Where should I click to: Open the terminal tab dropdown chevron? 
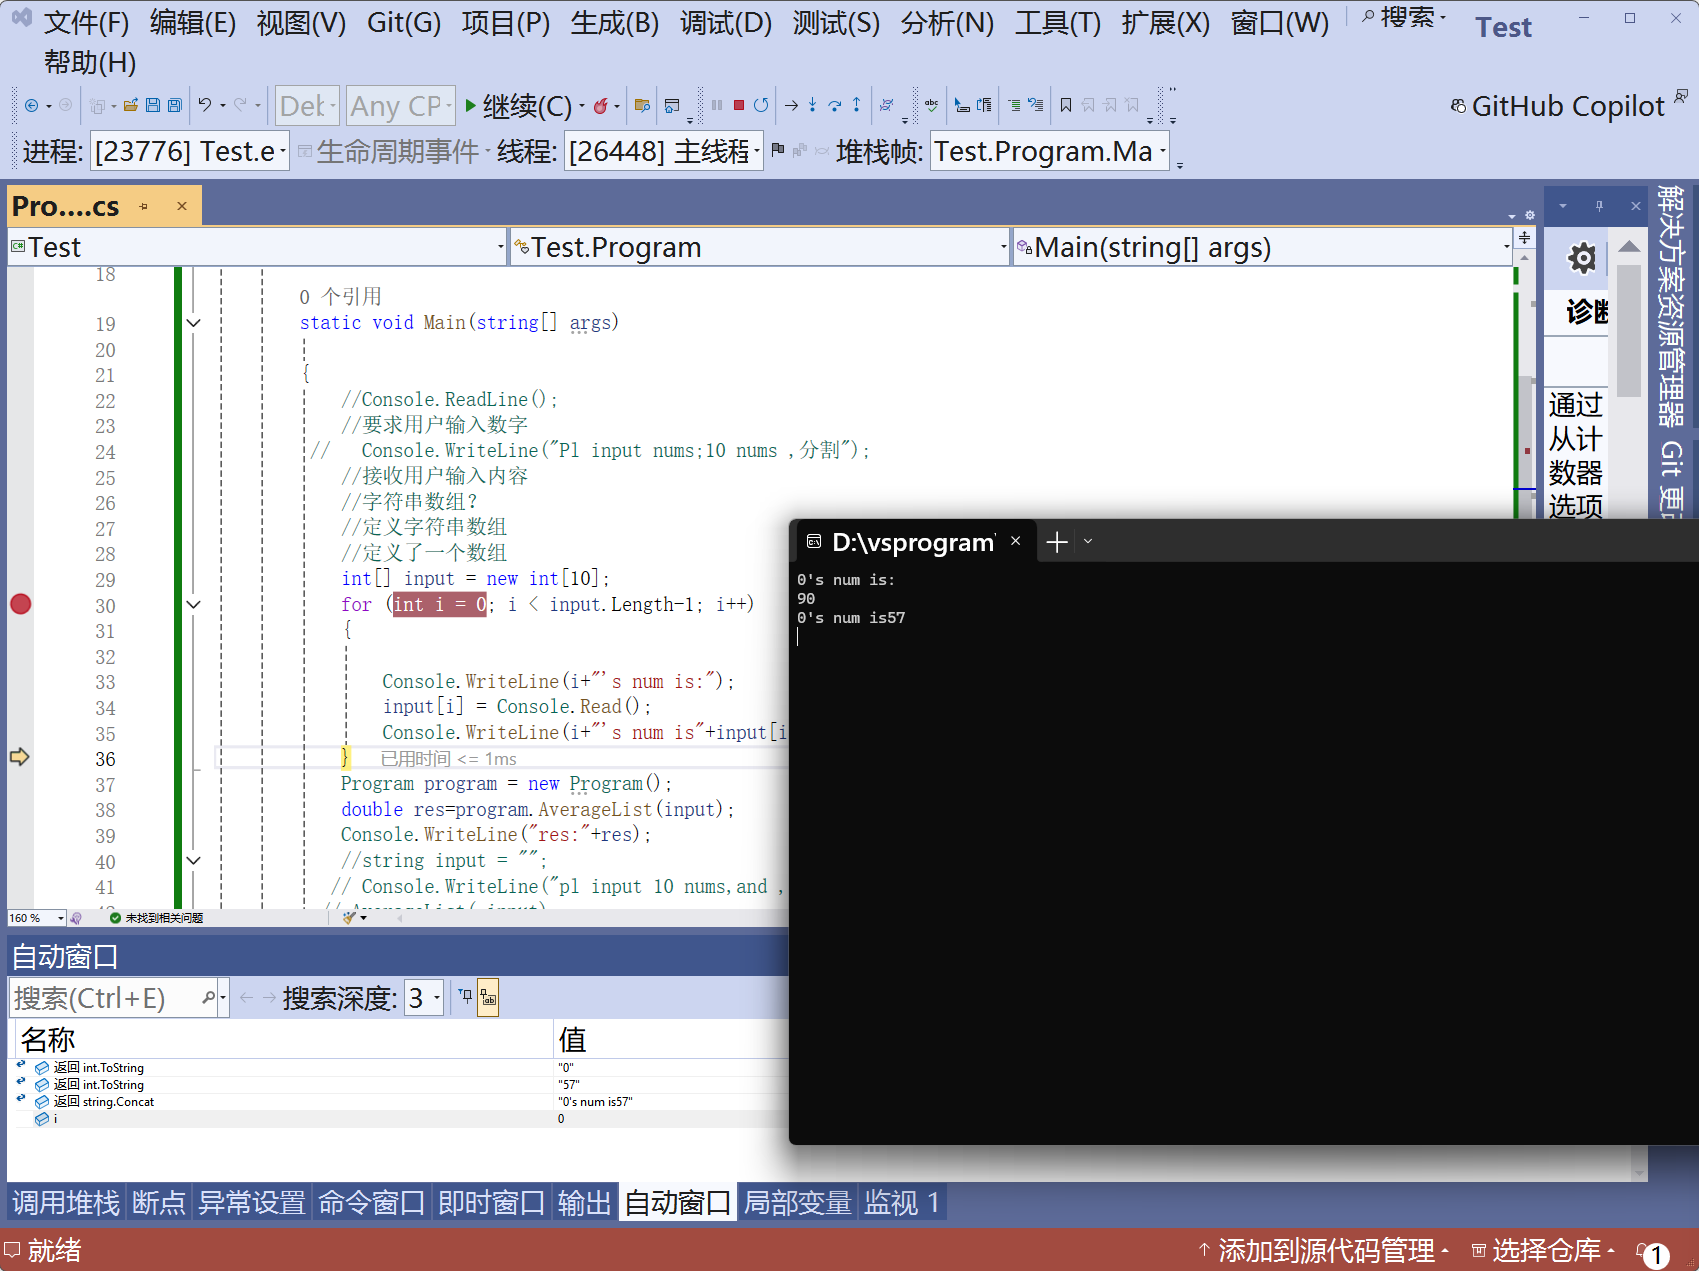1088,542
